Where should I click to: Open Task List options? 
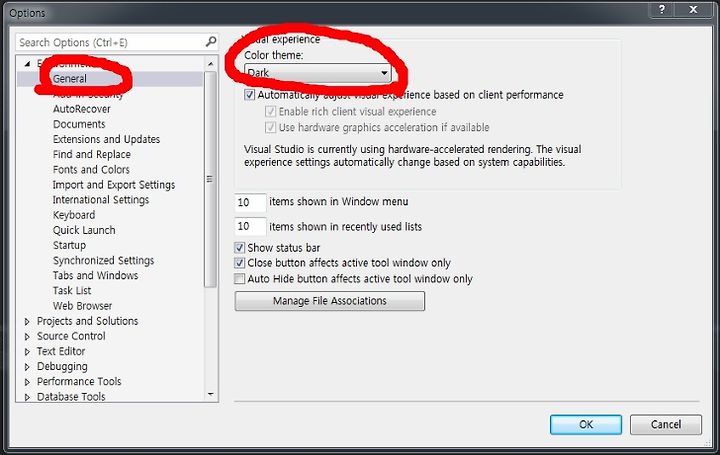click(x=72, y=291)
